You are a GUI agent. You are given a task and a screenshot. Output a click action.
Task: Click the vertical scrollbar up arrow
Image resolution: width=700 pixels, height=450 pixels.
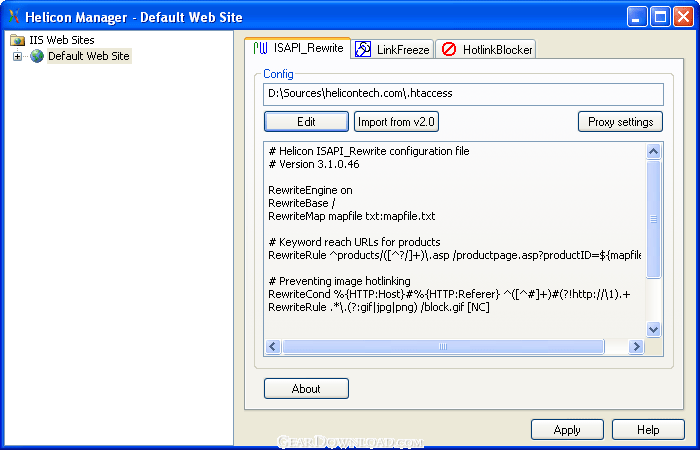(654, 151)
